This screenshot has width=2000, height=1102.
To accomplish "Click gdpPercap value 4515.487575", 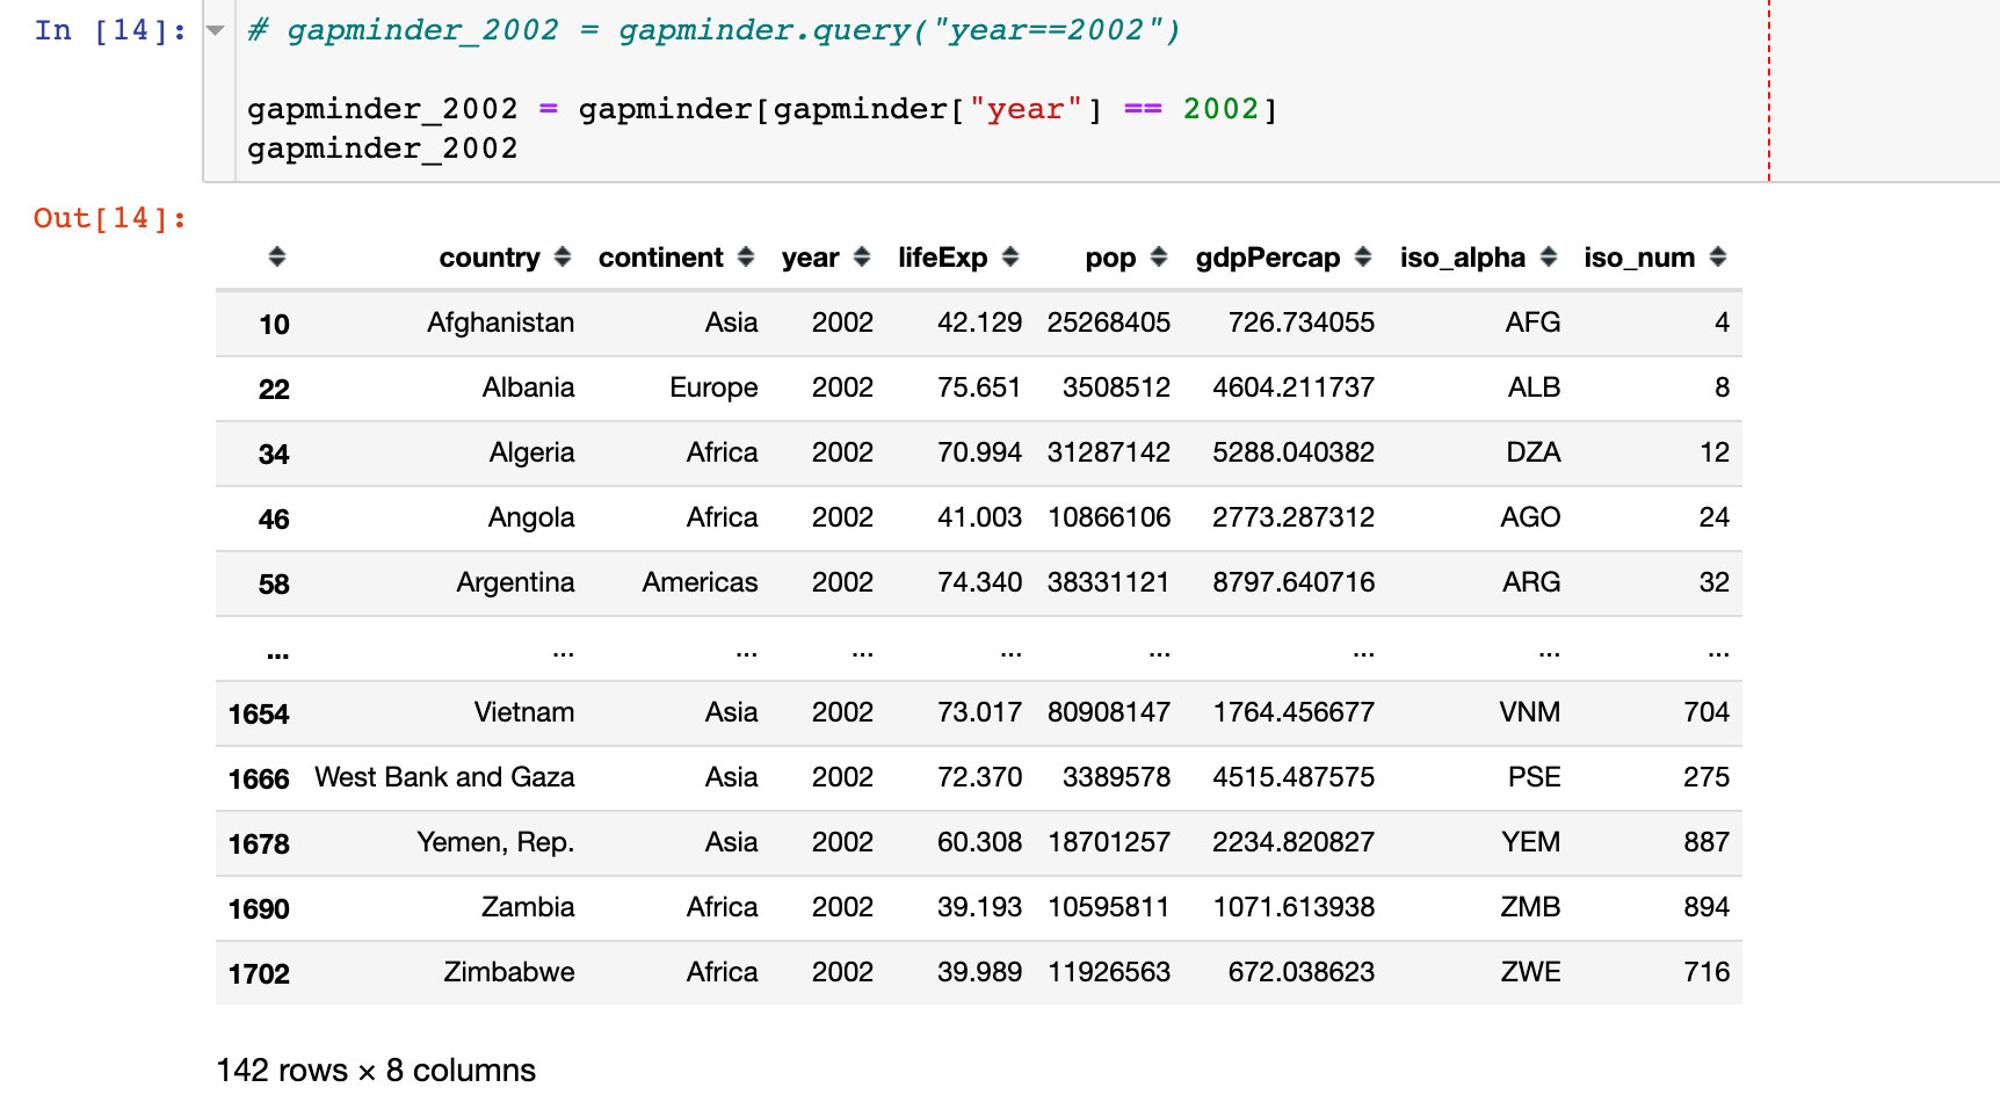I will (1294, 777).
